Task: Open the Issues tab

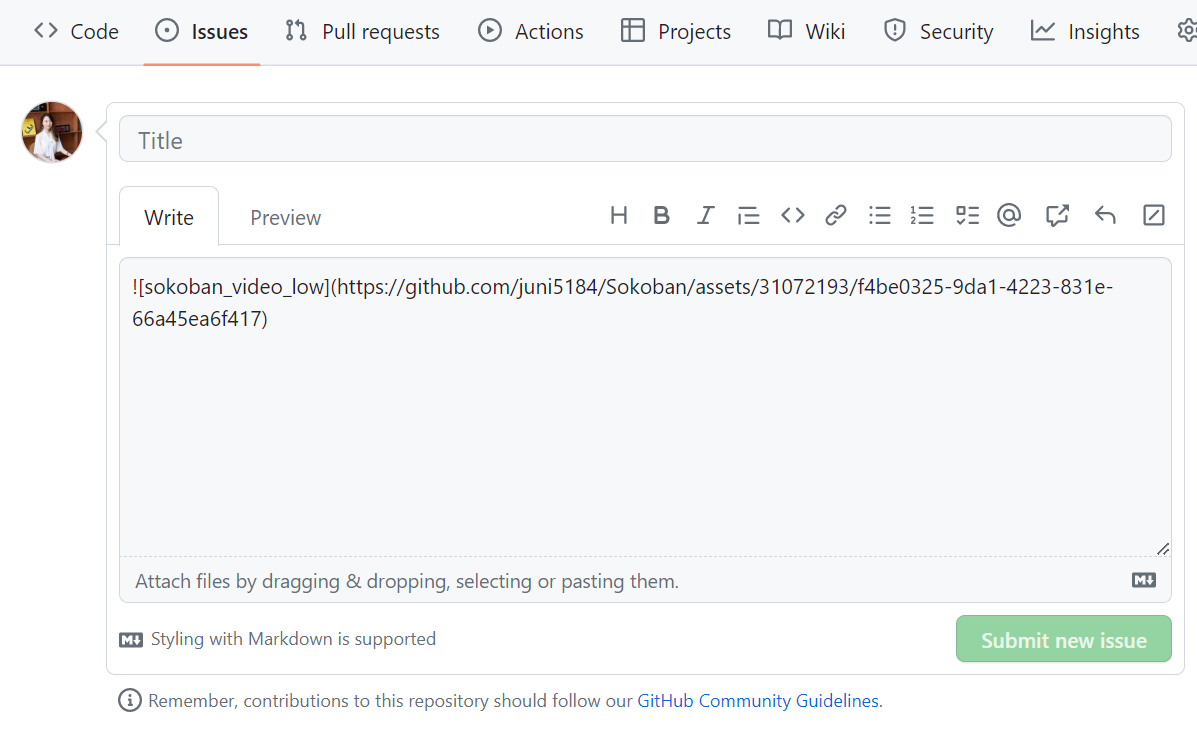Action: tap(202, 31)
